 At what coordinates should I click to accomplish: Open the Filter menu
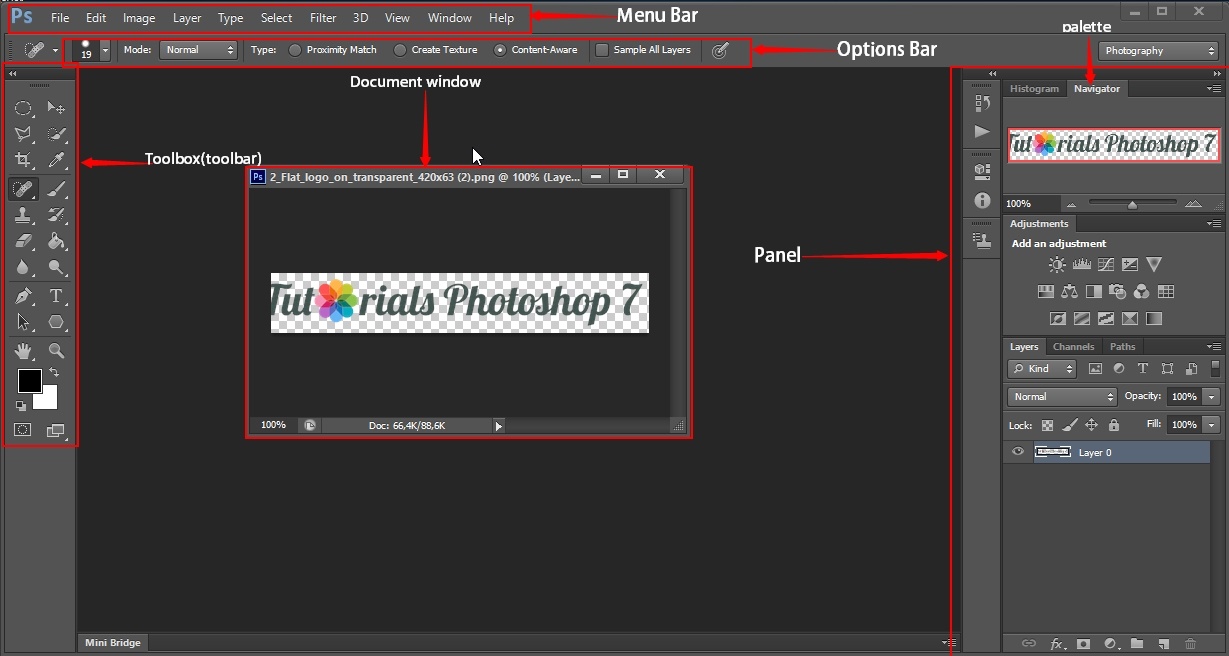(323, 18)
